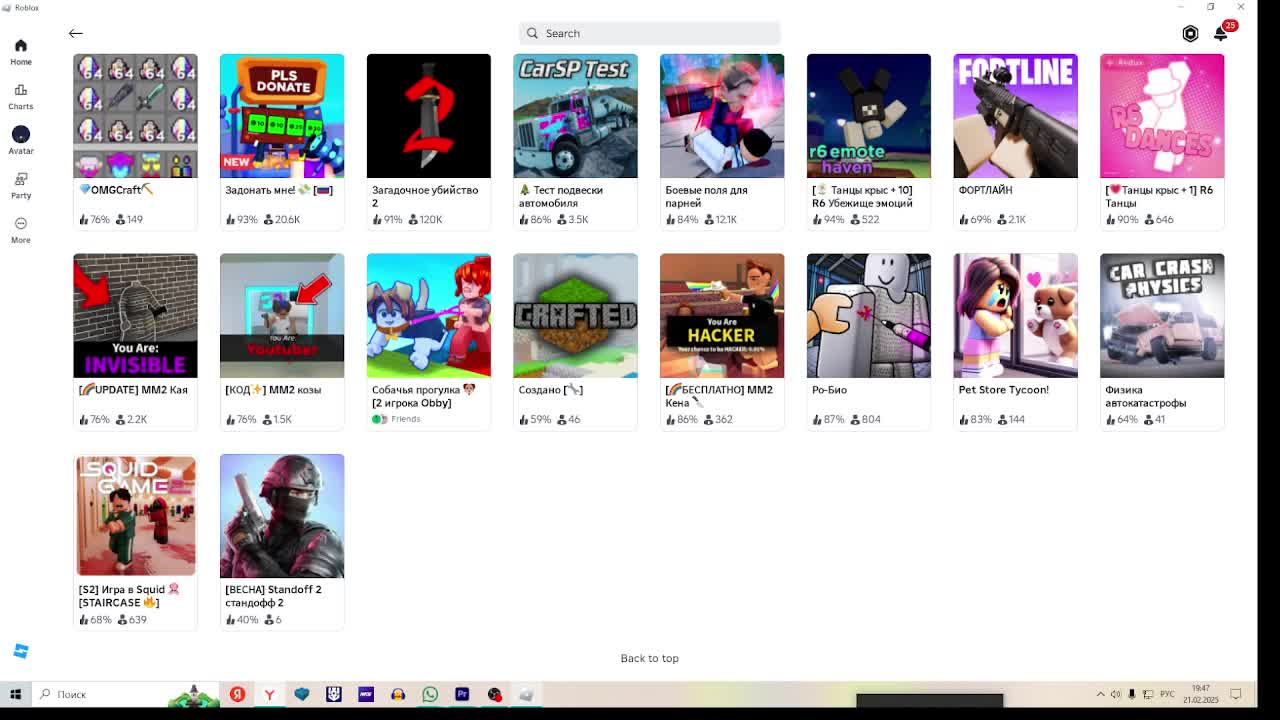
Task: Open the More menu in sidebar
Action: pyautogui.click(x=21, y=230)
